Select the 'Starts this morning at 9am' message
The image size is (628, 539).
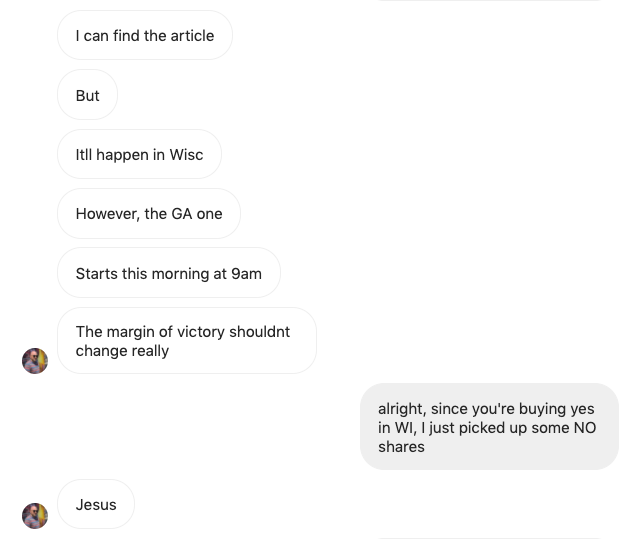(x=168, y=273)
